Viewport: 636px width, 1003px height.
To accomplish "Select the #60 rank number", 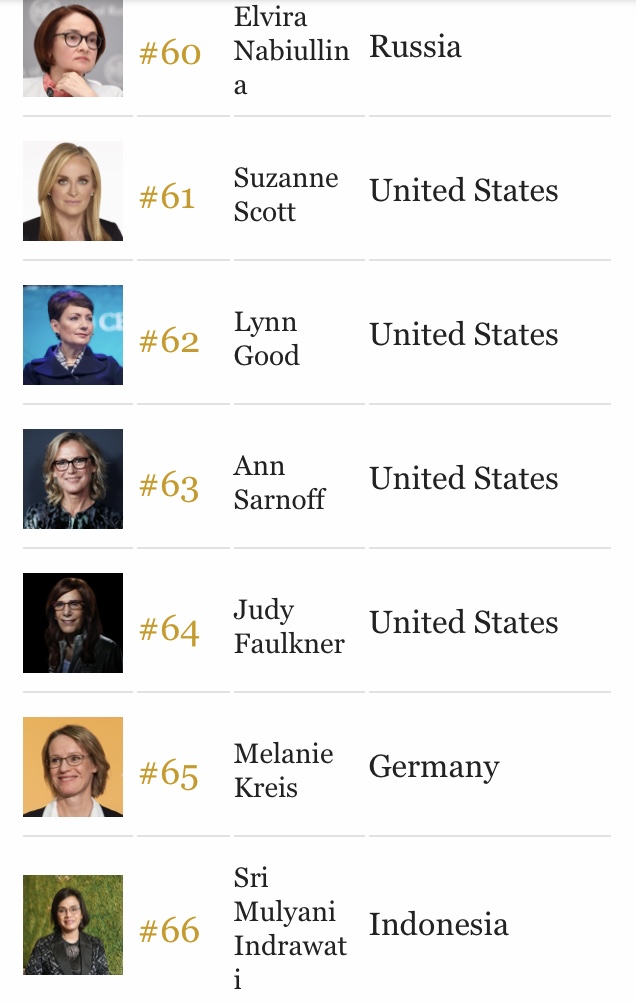I will pyautogui.click(x=170, y=52).
